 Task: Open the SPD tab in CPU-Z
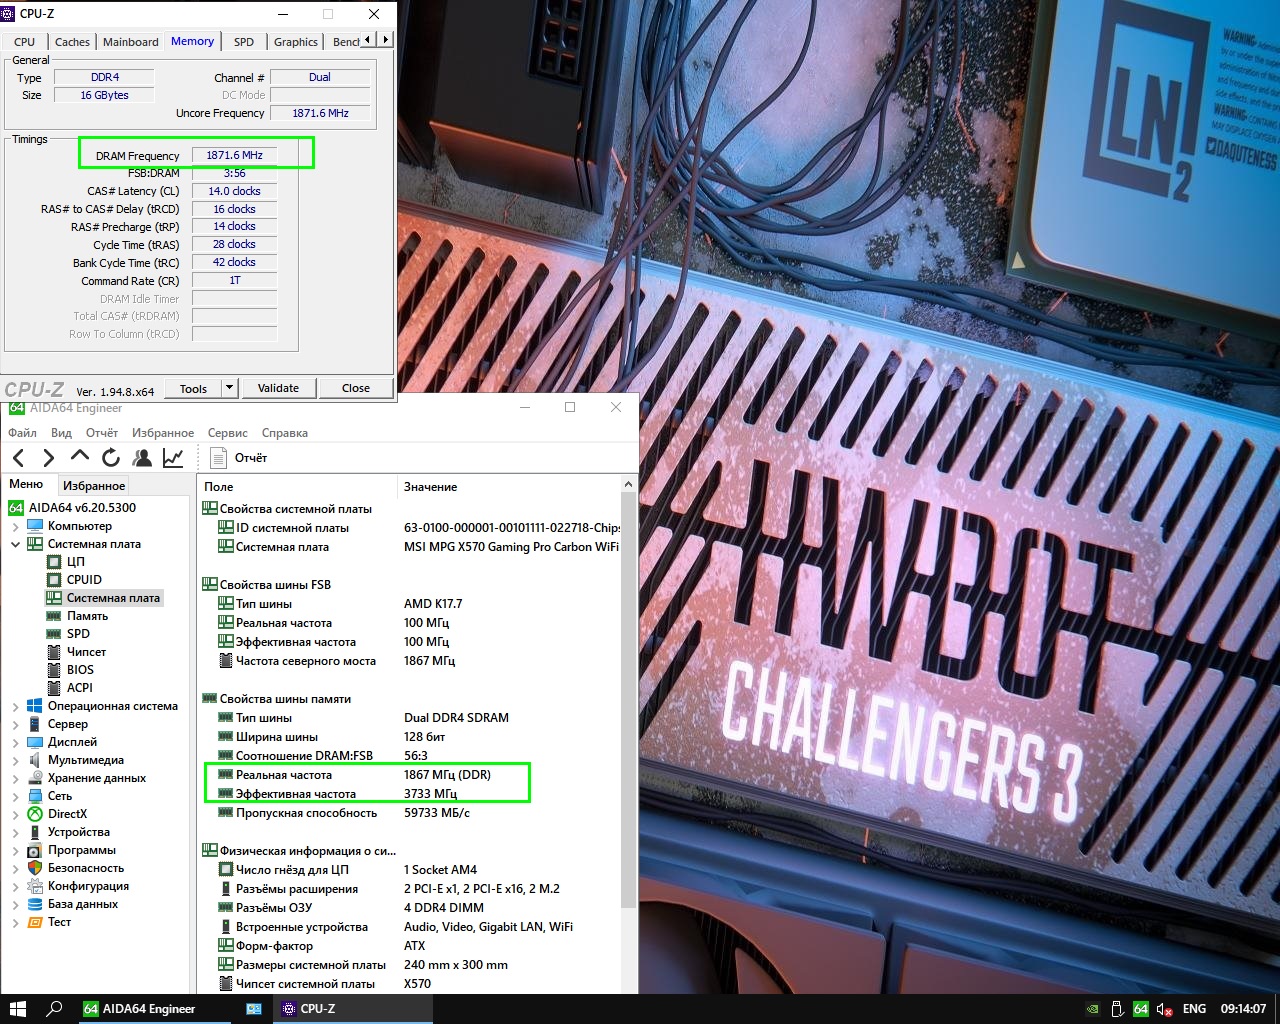tap(244, 42)
